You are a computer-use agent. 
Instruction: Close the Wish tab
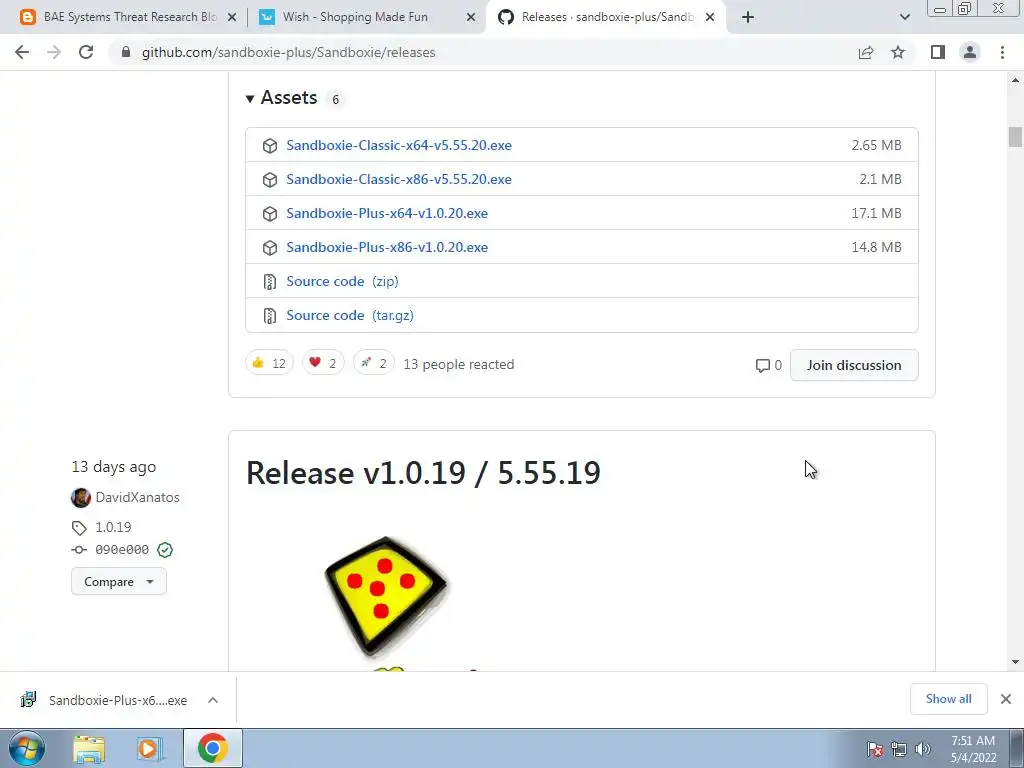click(x=471, y=17)
